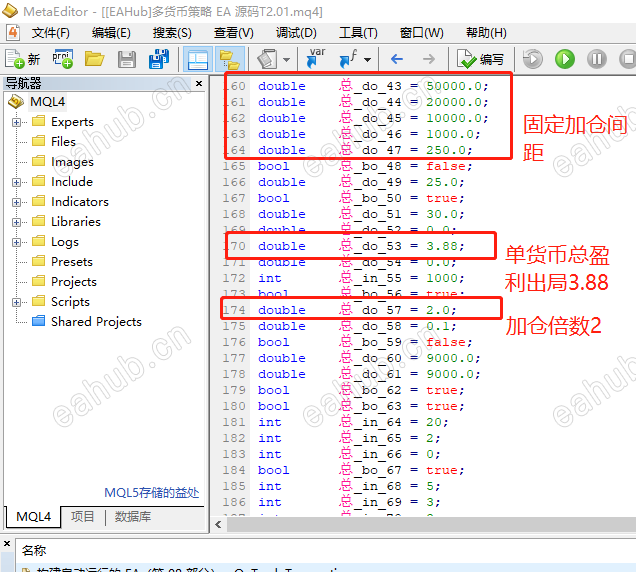Click code line with value 3.88

(x=361, y=246)
